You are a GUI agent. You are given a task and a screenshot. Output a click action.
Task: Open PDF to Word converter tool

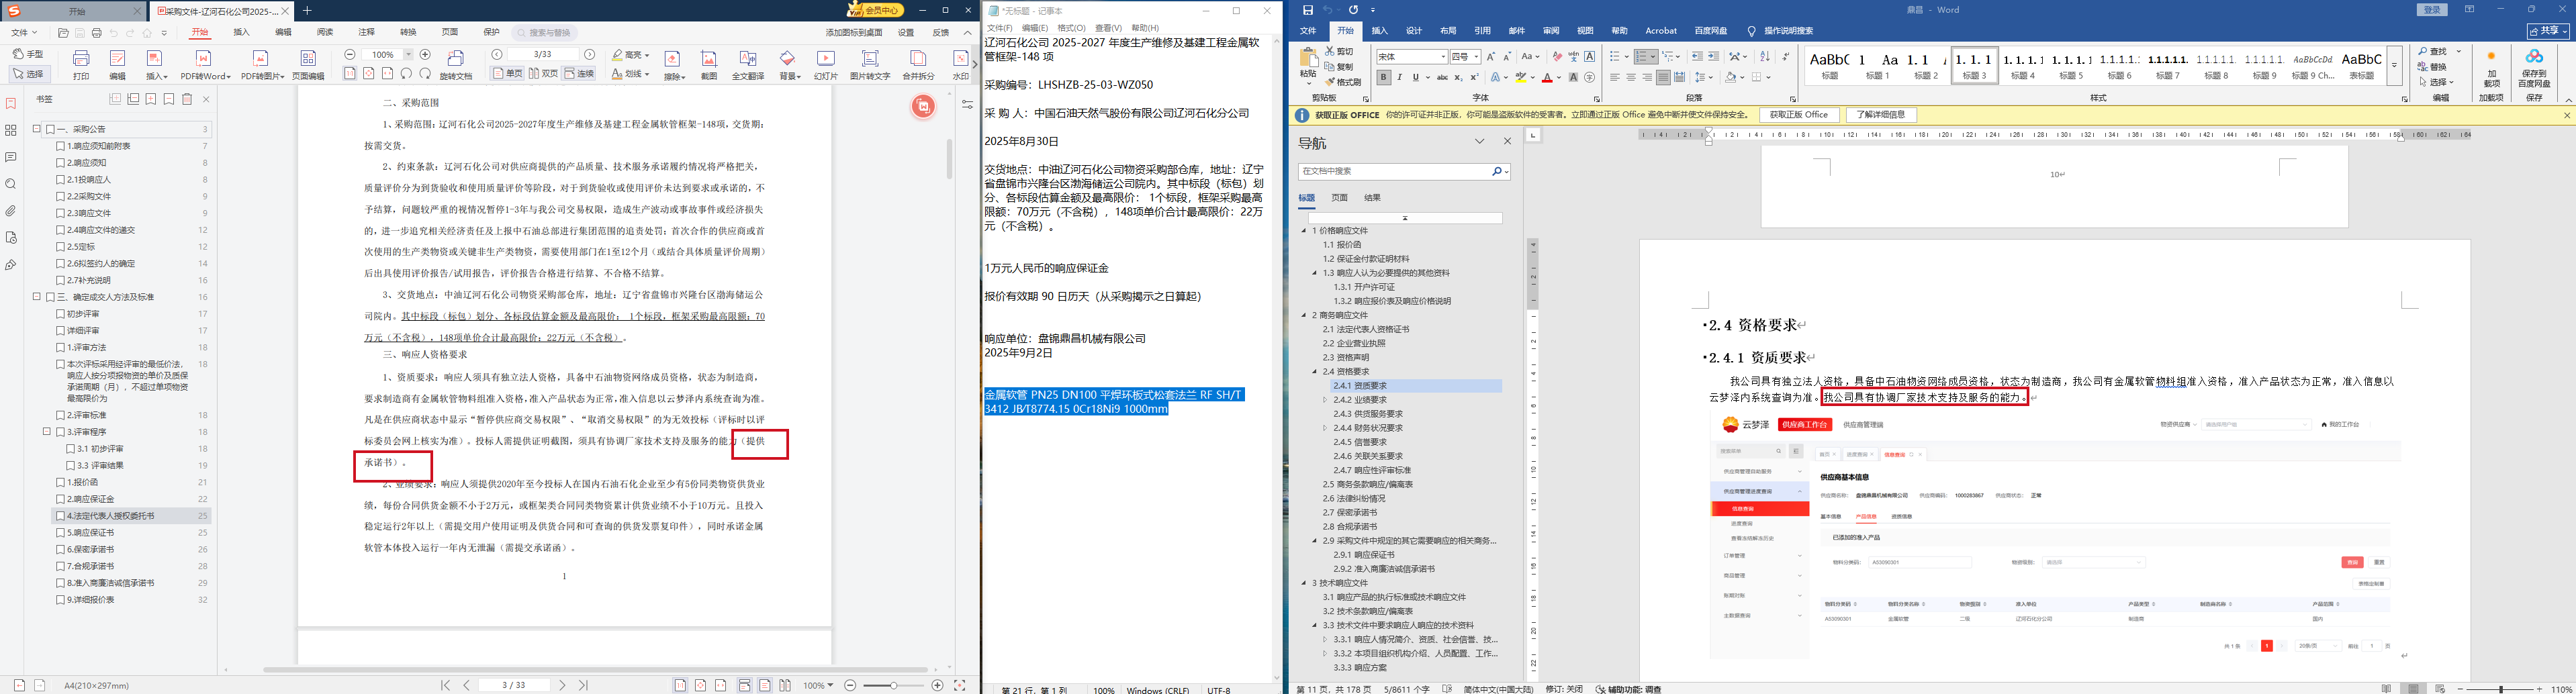205,64
